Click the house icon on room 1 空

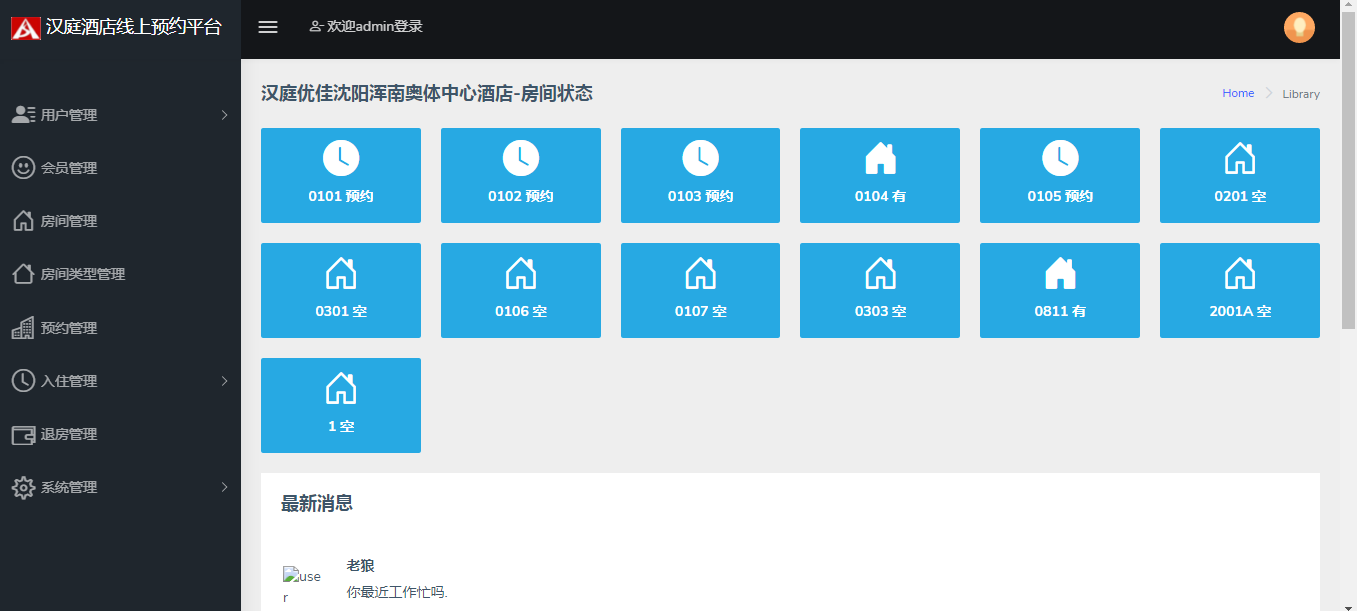(x=341, y=387)
